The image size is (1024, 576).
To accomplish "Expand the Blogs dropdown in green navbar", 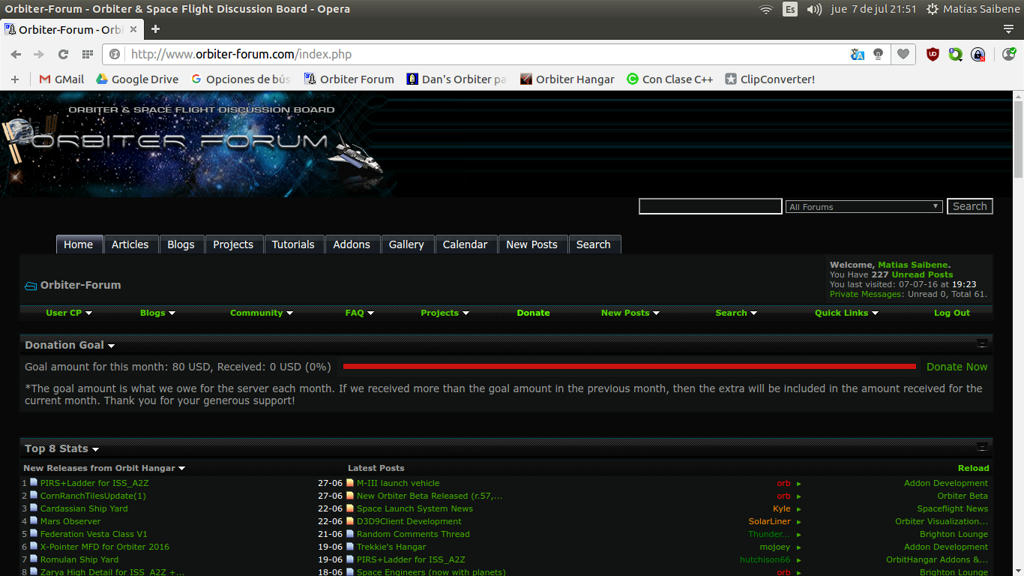I will click(x=157, y=313).
